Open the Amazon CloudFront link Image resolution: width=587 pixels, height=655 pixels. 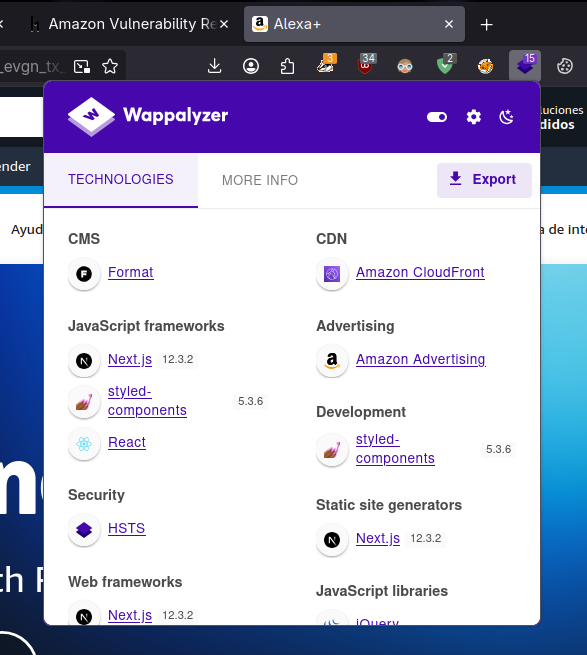tap(420, 272)
